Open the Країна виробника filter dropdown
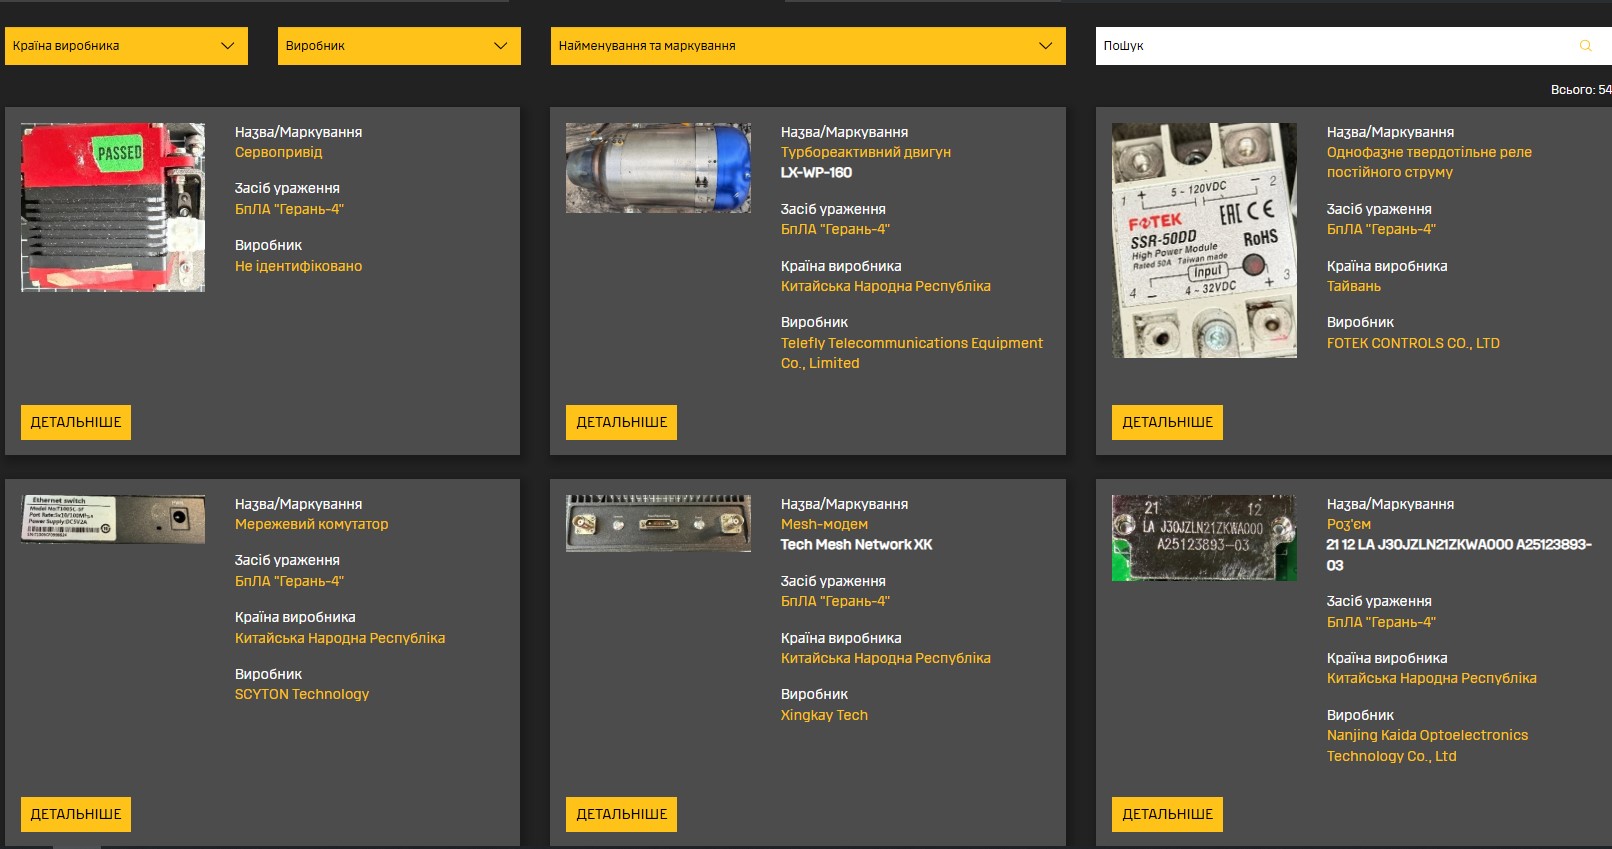The height and width of the screenshot is (849, 1612). point(126,46)
